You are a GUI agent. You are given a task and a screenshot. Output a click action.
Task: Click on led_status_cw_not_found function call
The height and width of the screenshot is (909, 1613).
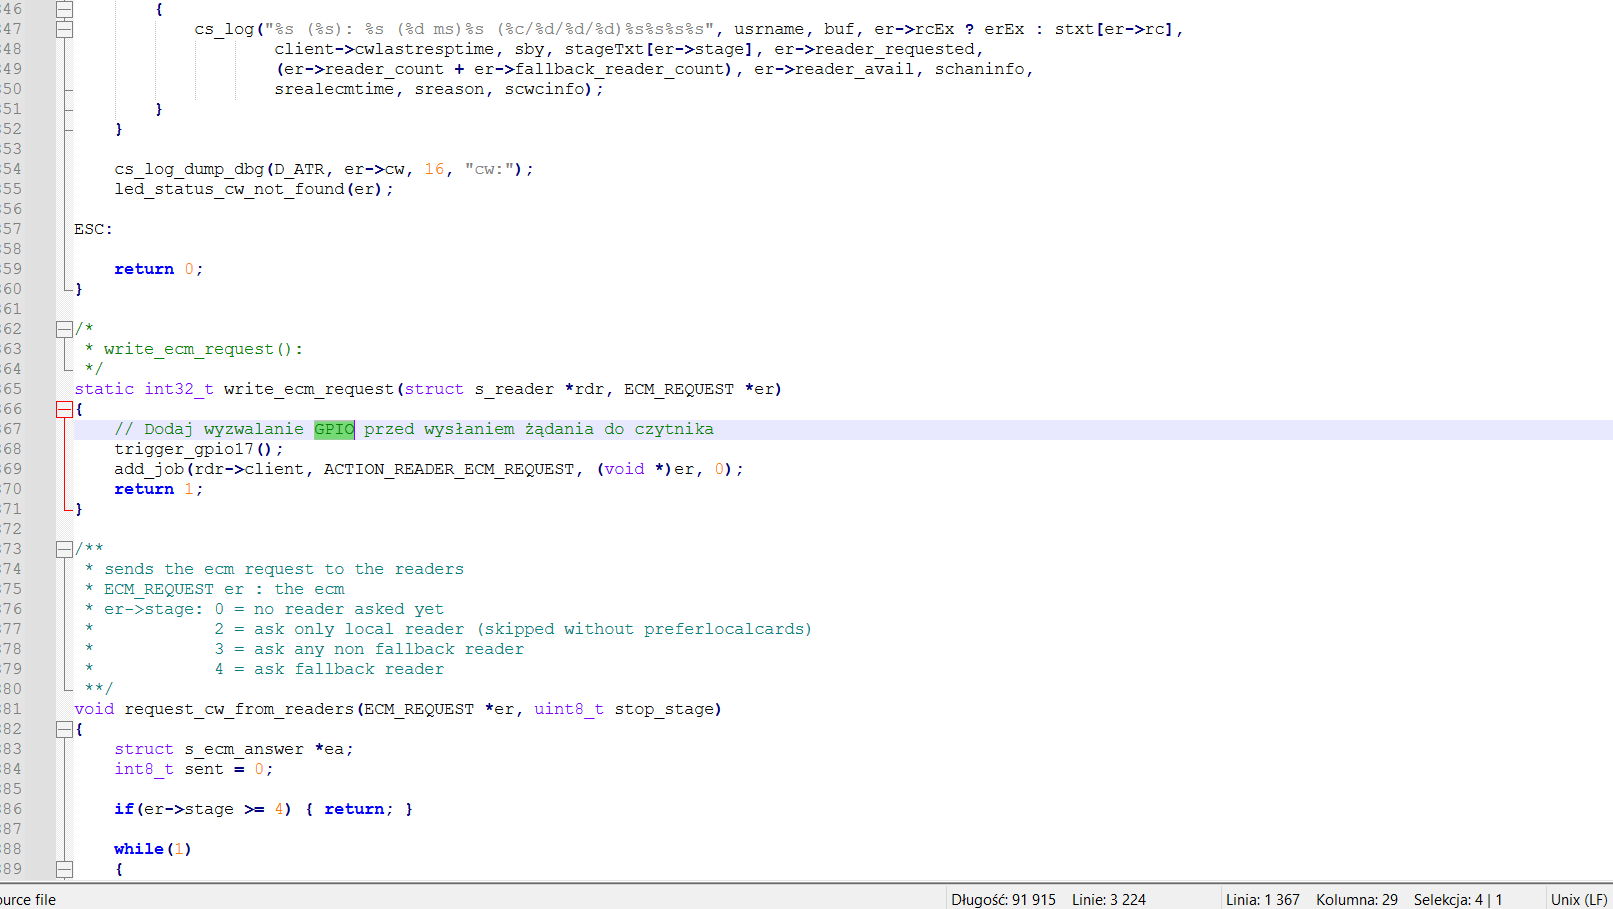pos(228,189)
